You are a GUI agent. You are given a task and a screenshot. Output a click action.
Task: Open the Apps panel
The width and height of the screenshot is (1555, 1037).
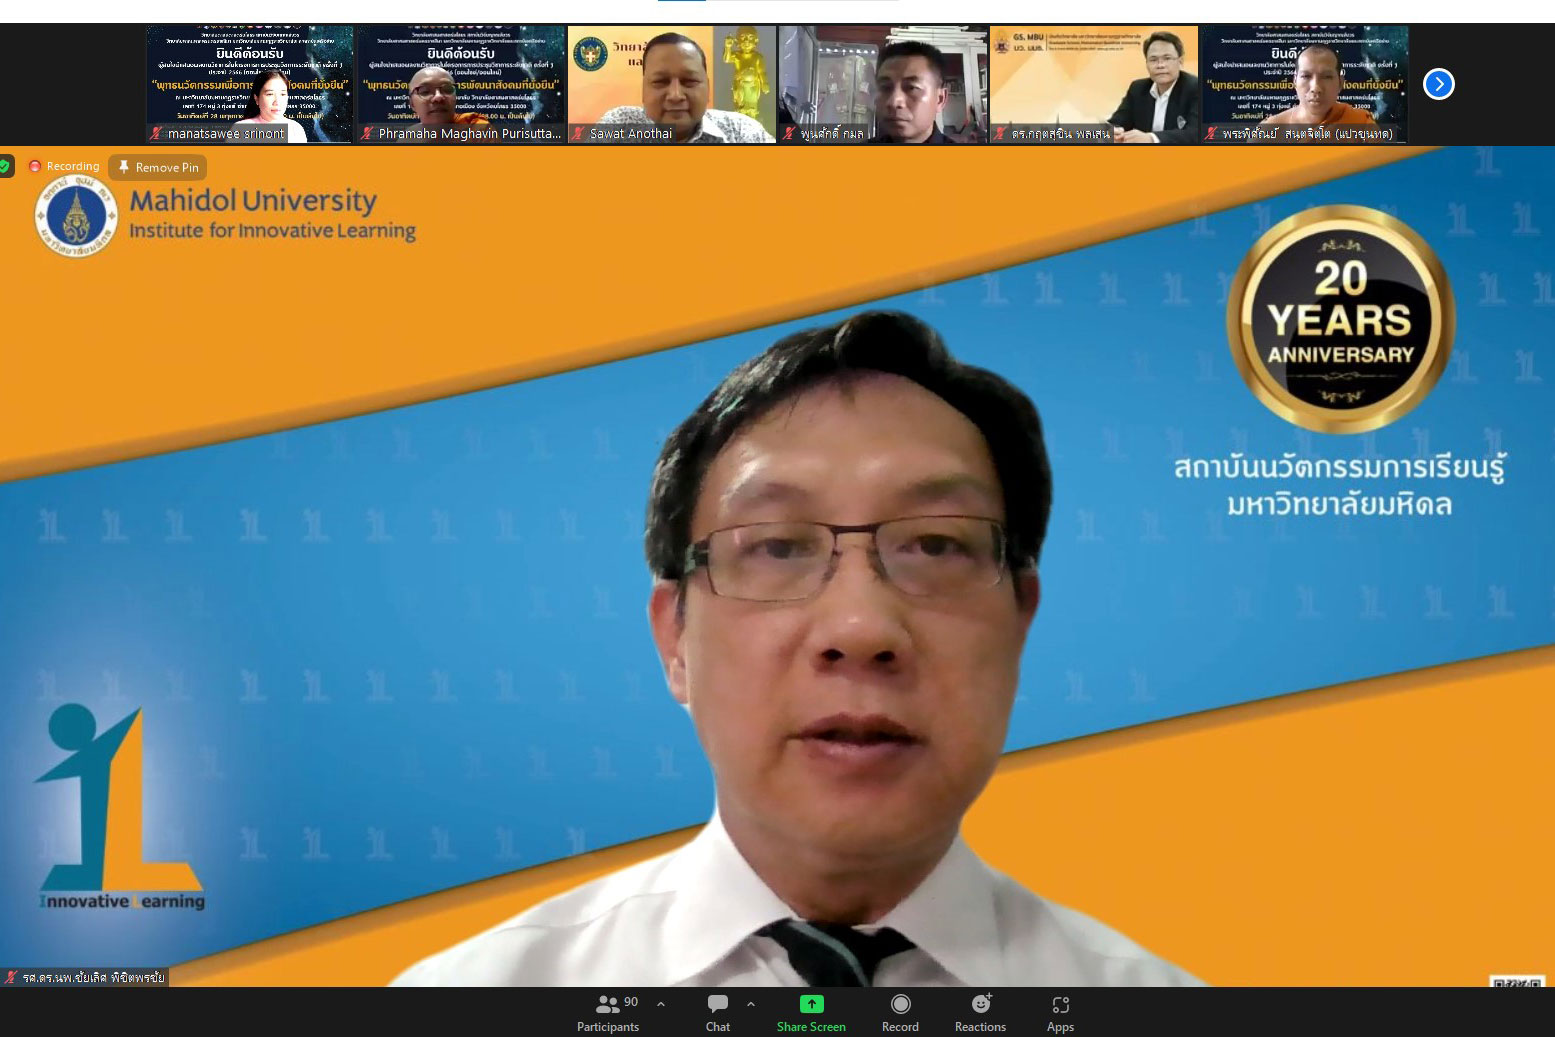click(x=1060, y=1012)
